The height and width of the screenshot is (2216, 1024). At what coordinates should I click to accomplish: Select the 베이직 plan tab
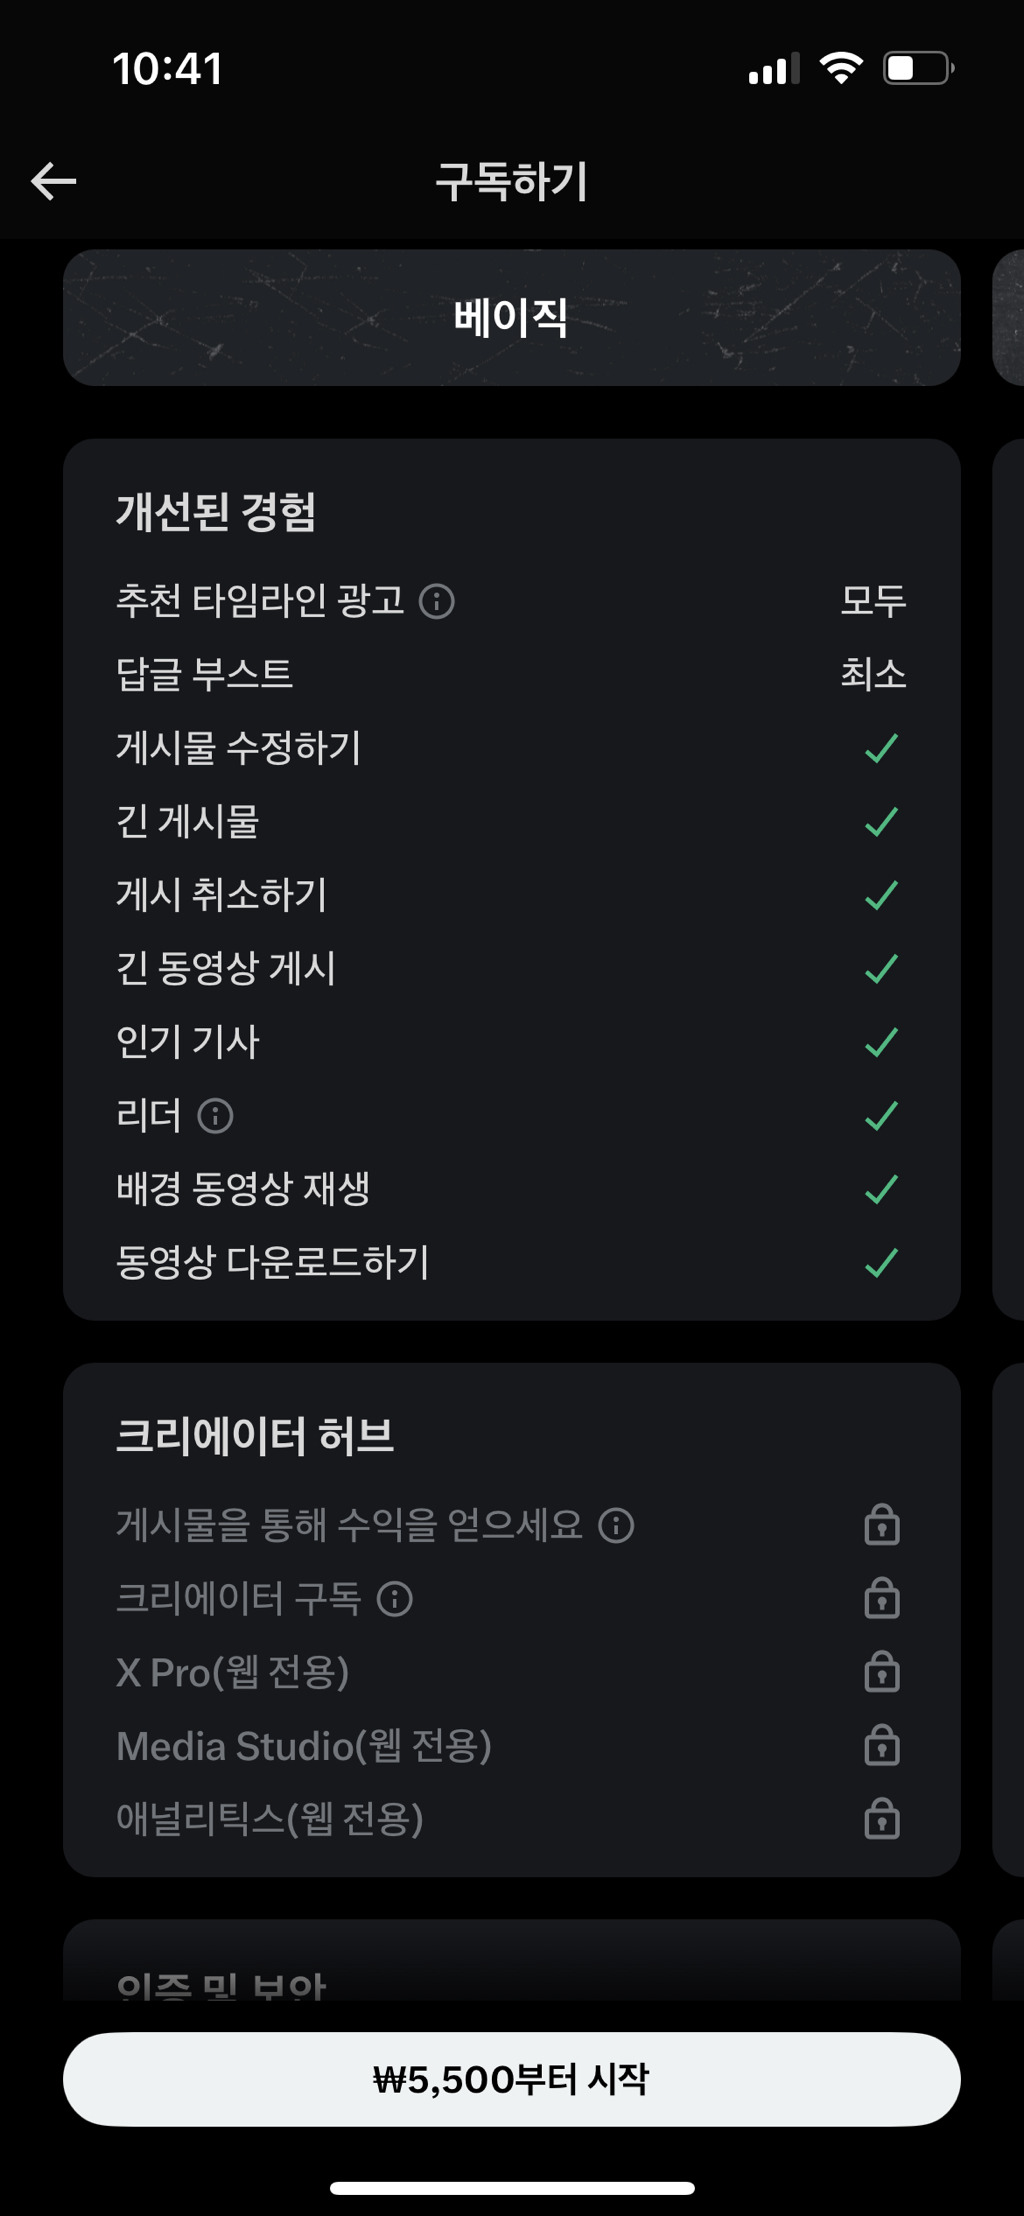click(x=511, y=318)
